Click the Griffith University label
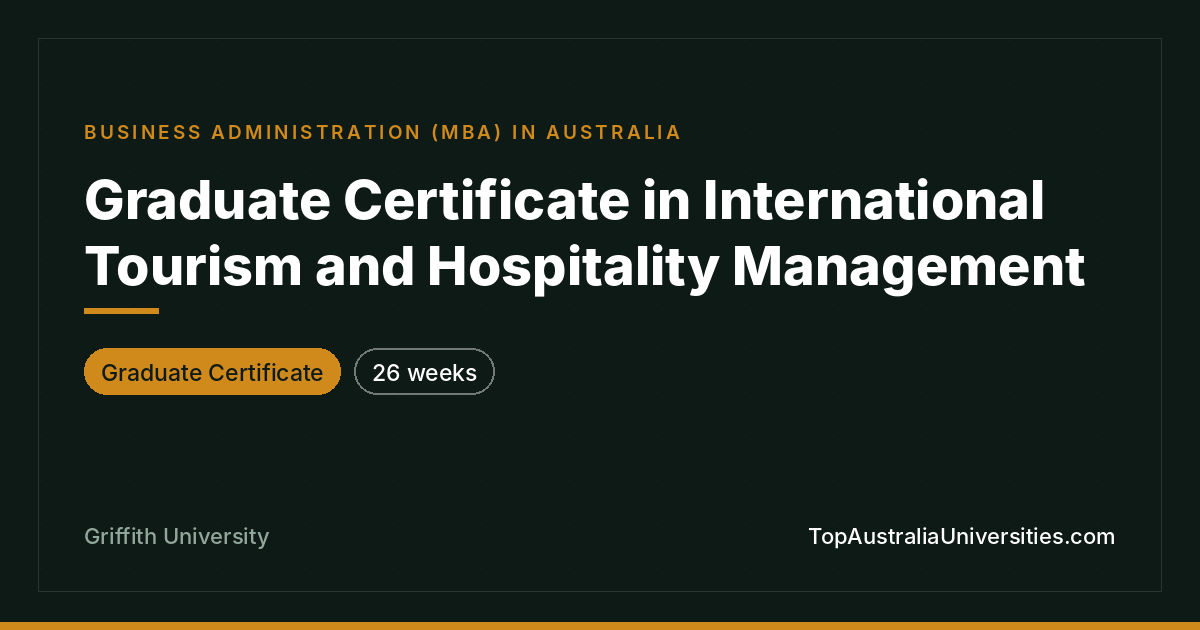Image resolution: width=1200 pixels, height=630 pixels. coord(177,537)
